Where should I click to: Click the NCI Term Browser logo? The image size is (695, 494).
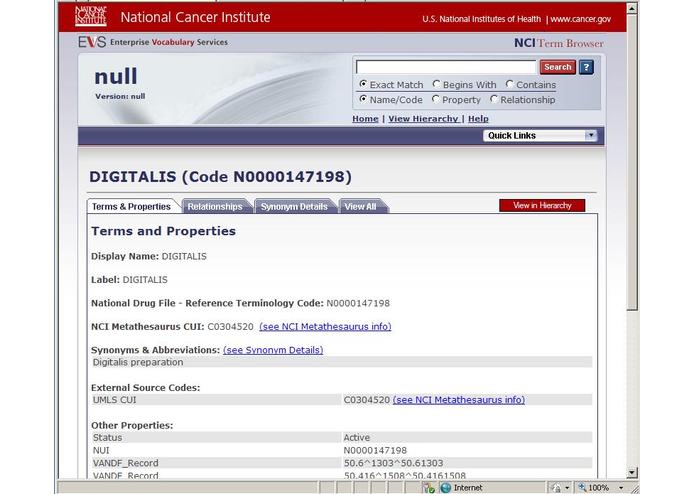558,43
